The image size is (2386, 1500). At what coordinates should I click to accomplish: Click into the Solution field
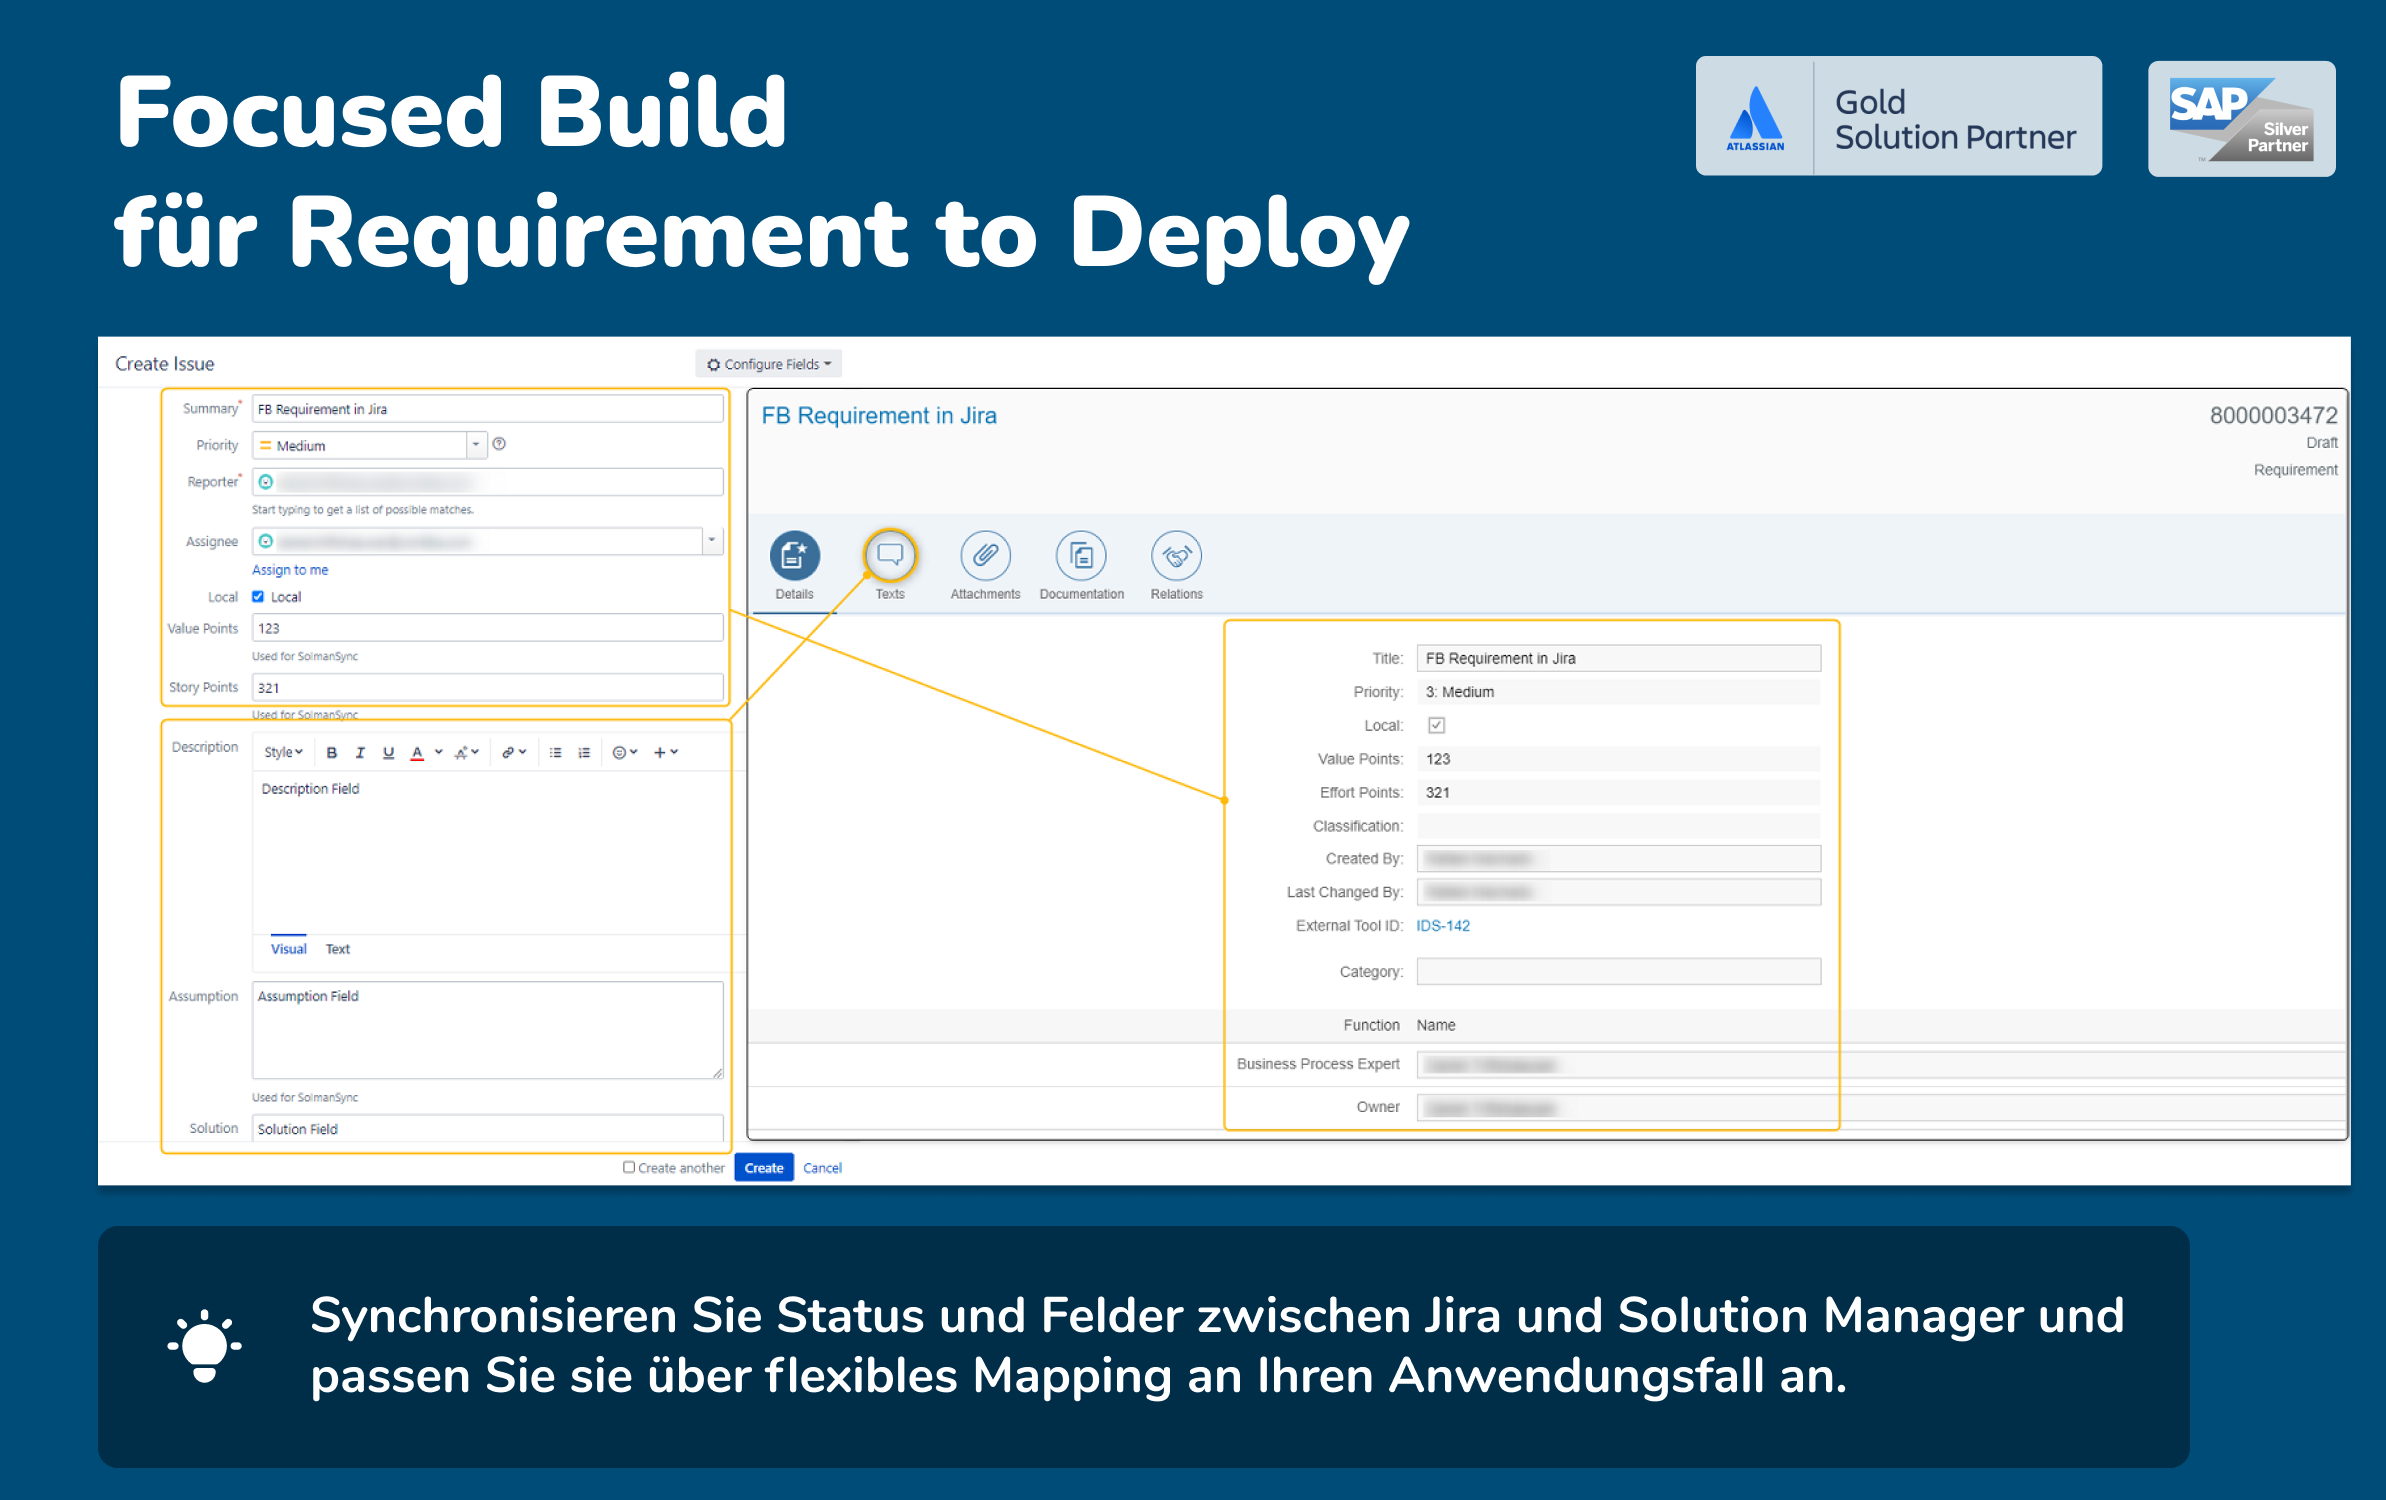click(487, 1128)
